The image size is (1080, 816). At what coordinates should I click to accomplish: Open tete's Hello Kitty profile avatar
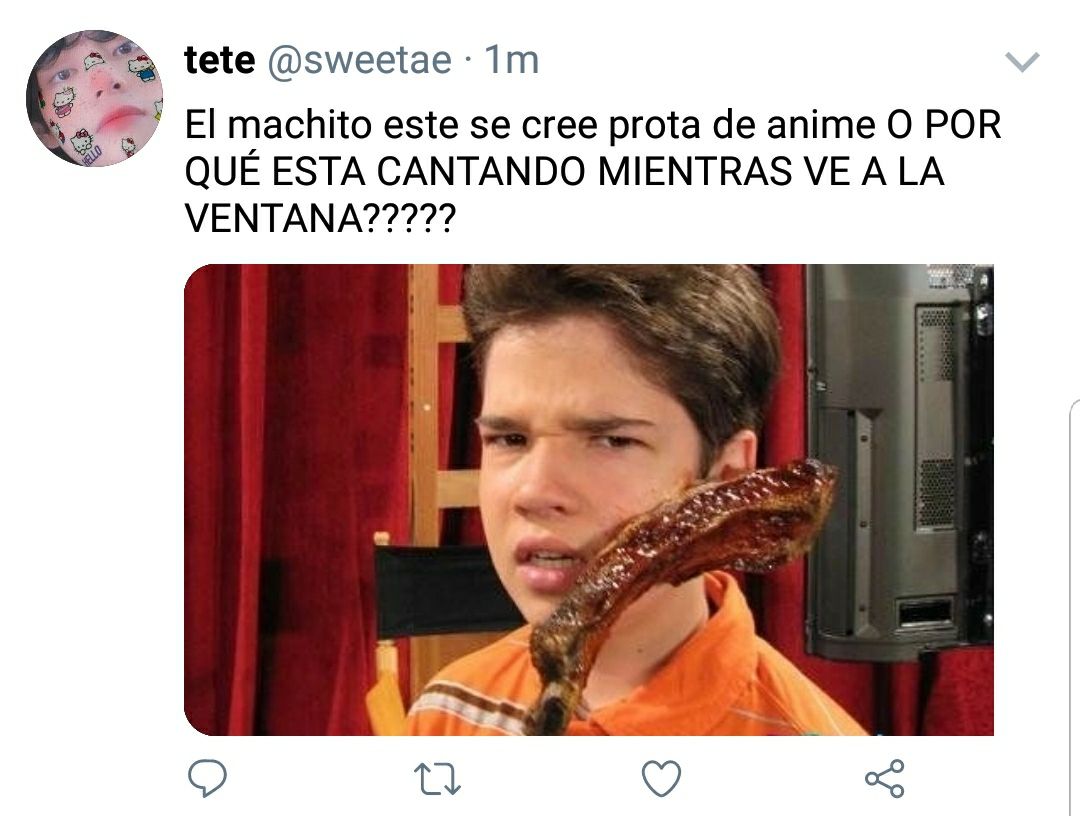(x=95, y=98)
